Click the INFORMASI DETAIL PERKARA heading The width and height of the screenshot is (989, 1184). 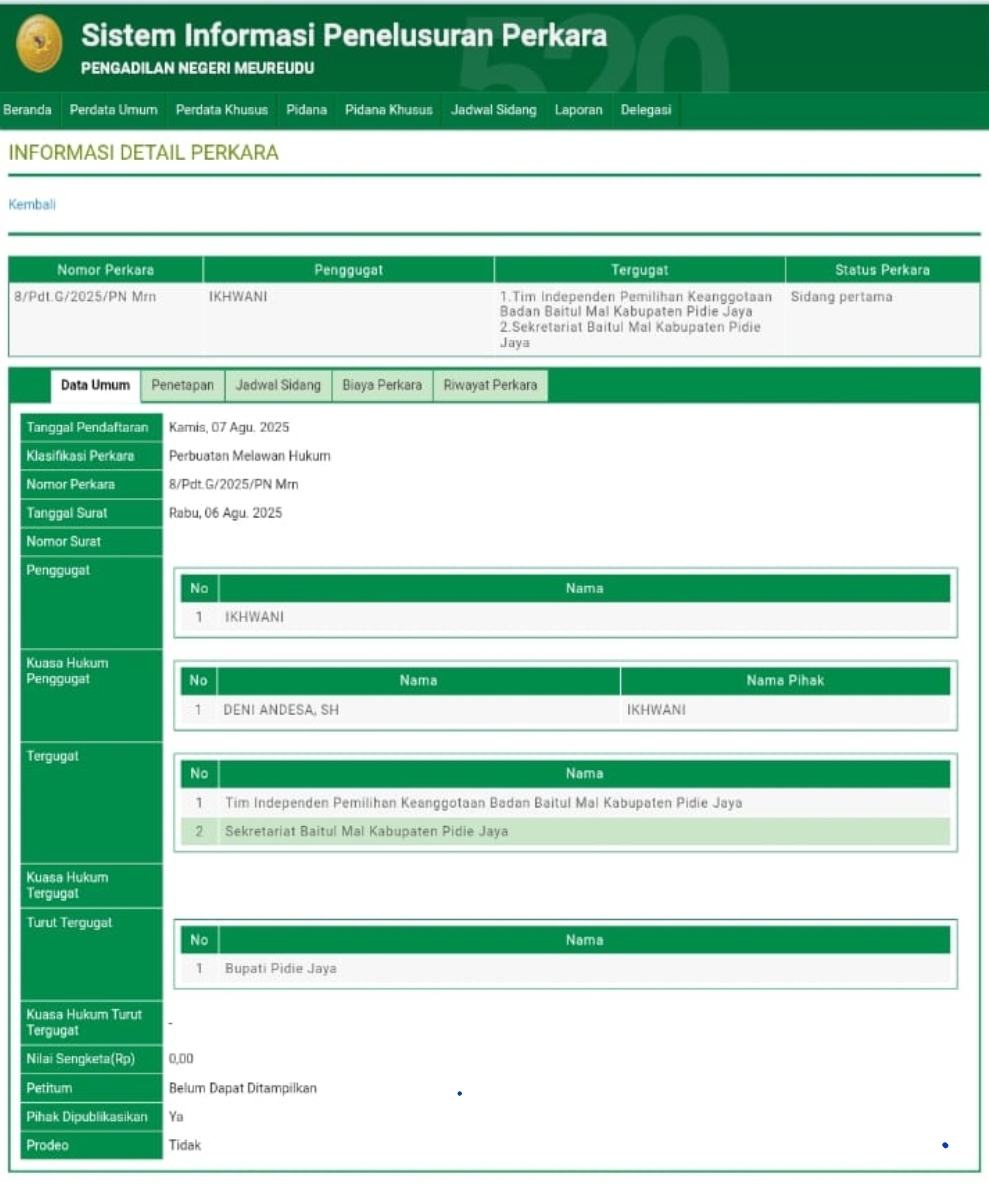click(x=143, y=153)
